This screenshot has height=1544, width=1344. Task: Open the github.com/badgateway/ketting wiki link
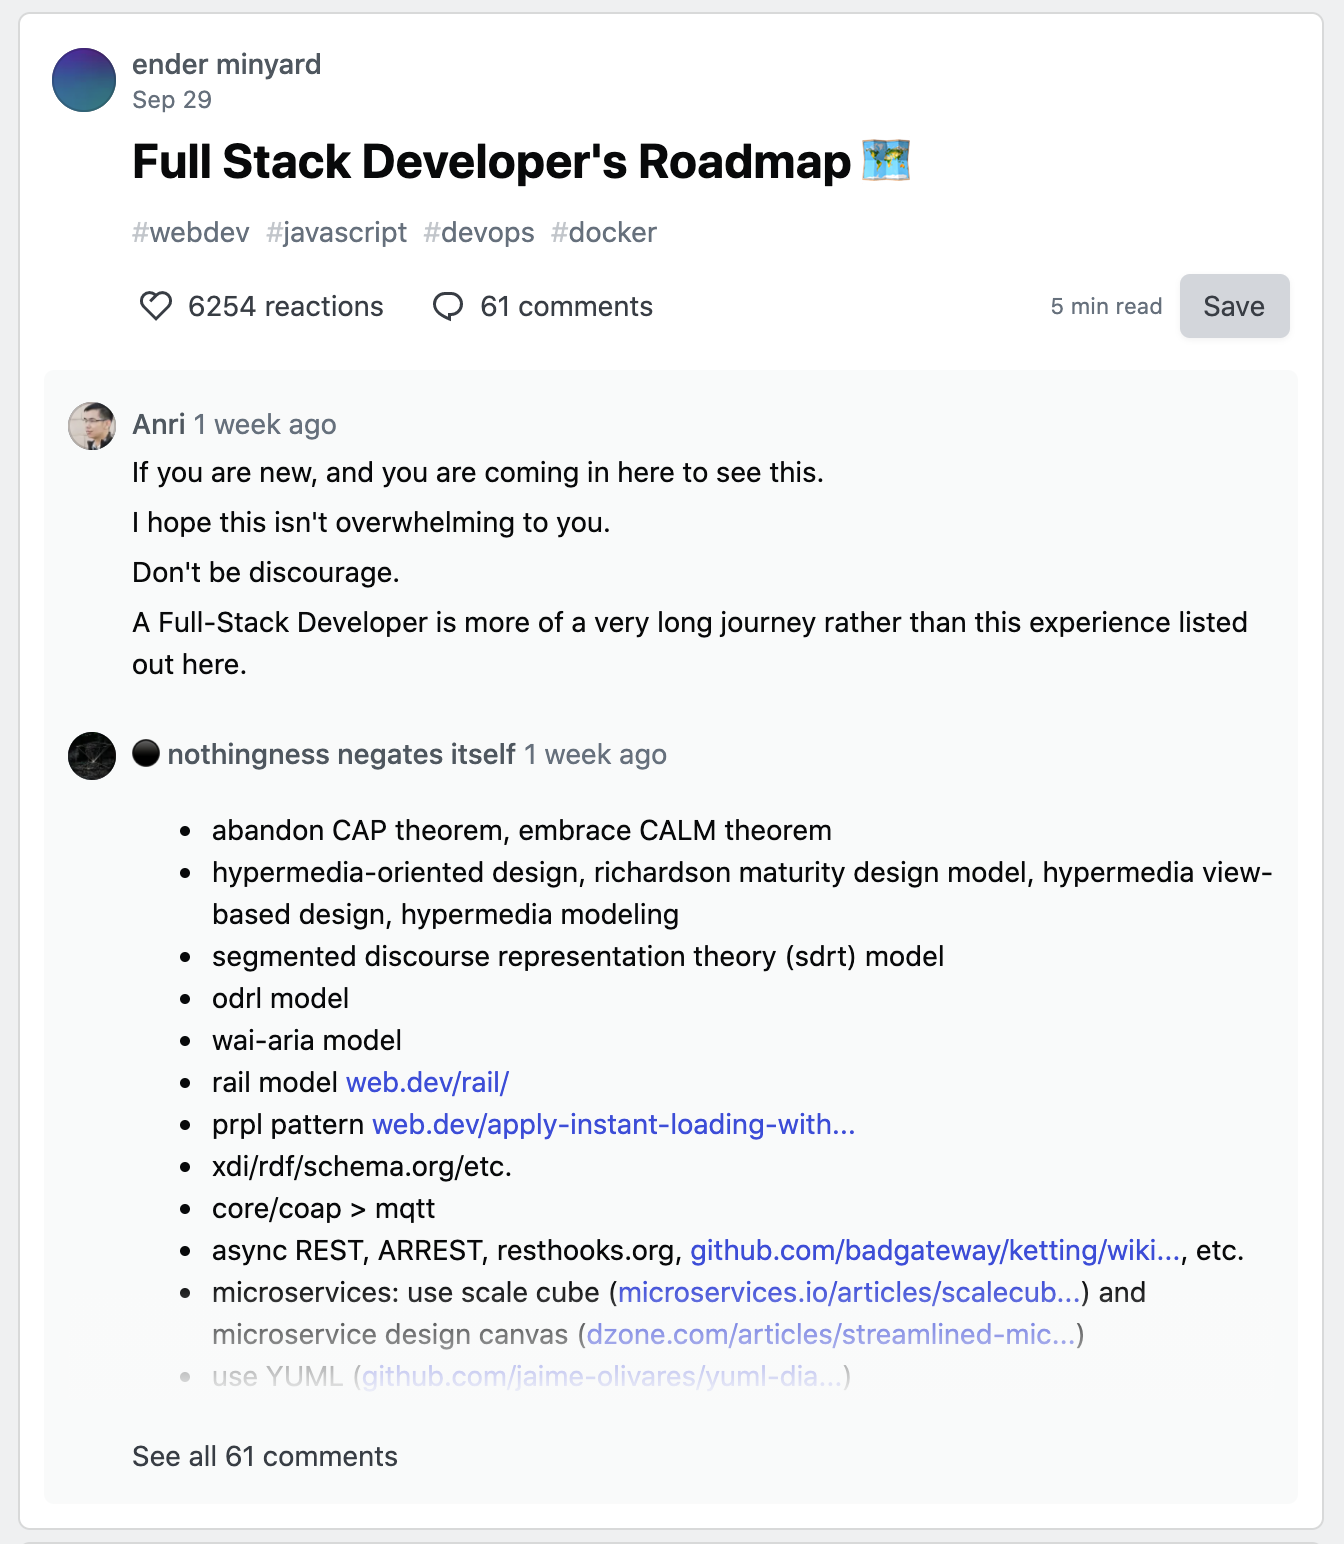(x=935, y=1251)
